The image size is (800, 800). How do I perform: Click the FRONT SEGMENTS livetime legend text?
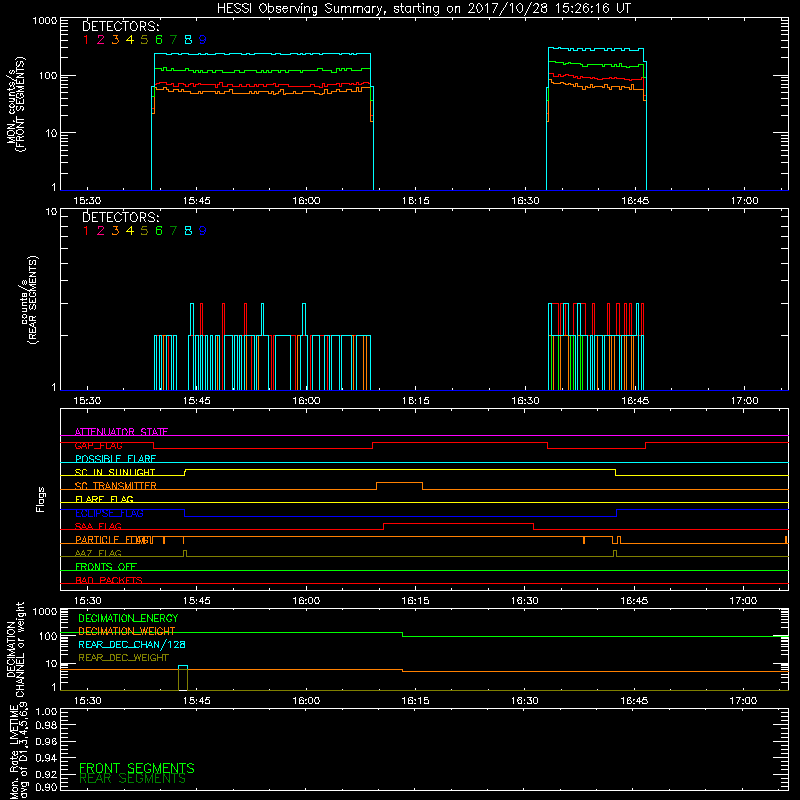(x=137, y=768)
